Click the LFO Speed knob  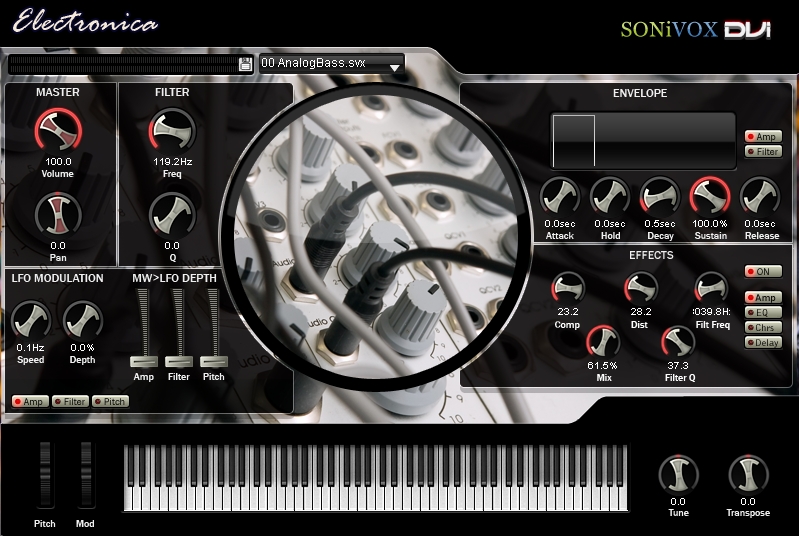tap(31, 320)
